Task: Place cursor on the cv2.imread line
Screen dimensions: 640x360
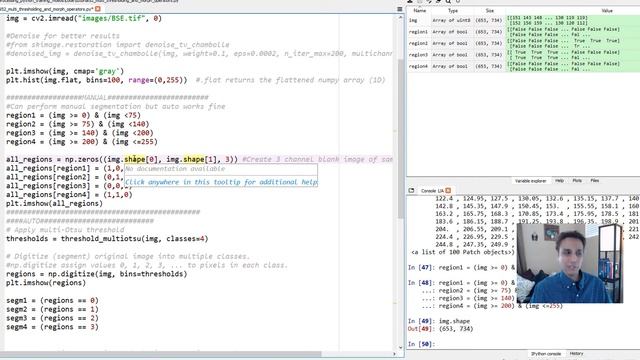Action: [x=84, y=18]
